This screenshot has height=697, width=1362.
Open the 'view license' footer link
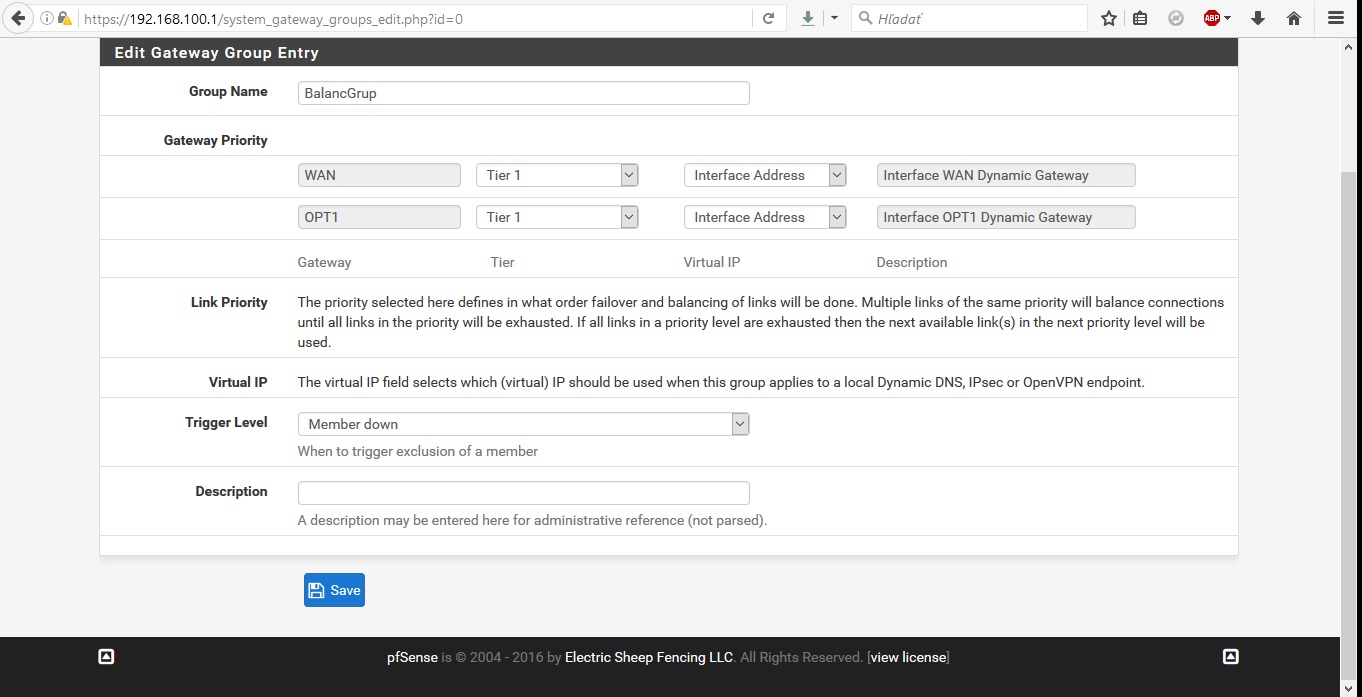[908, 657]
